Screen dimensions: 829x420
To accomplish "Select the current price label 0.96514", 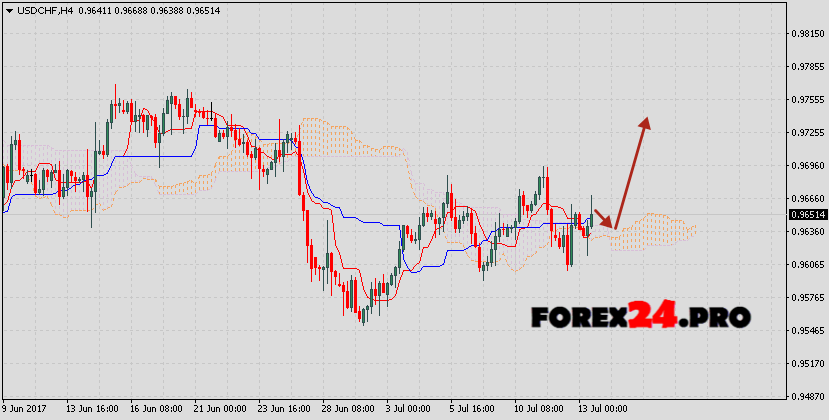I will [x=807, y=214].
